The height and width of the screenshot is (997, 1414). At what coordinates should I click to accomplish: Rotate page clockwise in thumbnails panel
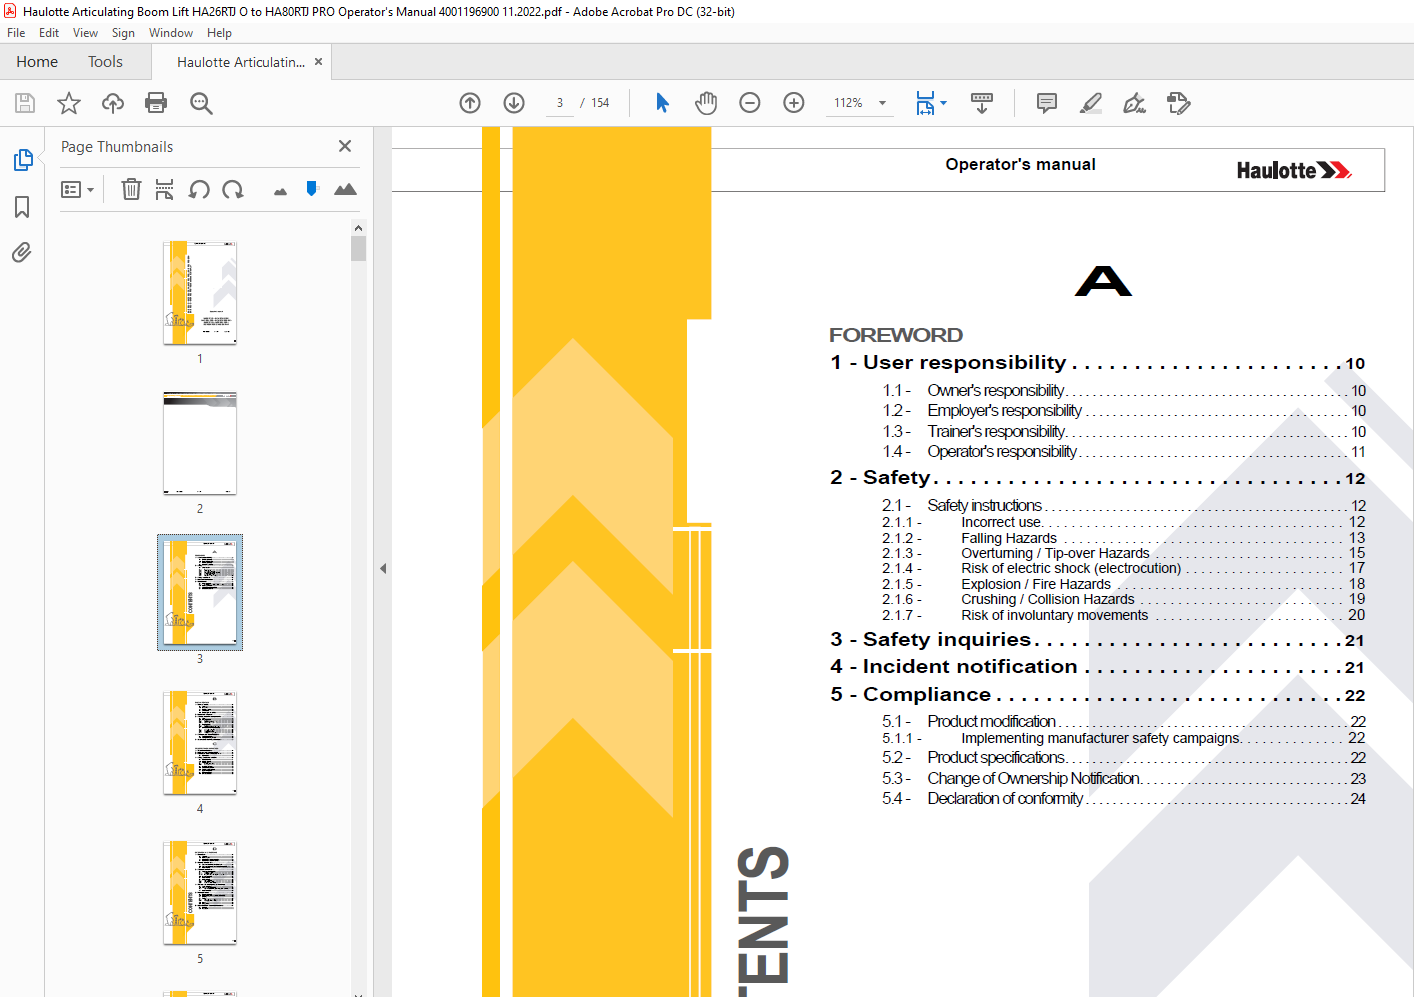[233, 189]
